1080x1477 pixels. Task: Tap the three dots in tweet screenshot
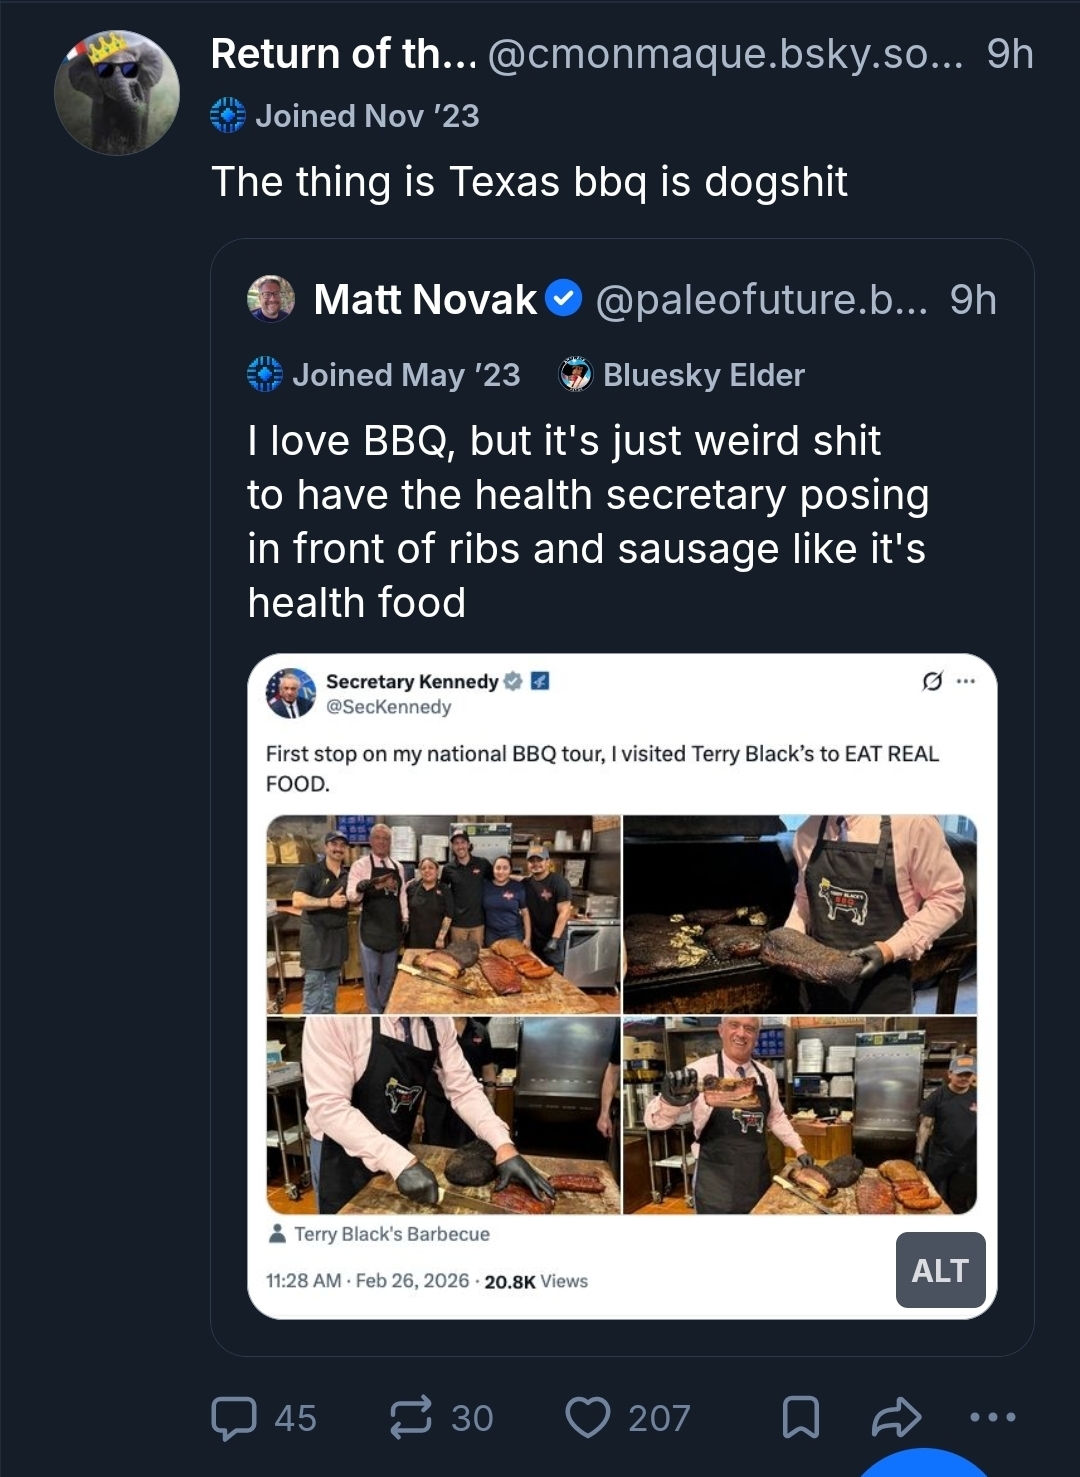coord(965,682)
